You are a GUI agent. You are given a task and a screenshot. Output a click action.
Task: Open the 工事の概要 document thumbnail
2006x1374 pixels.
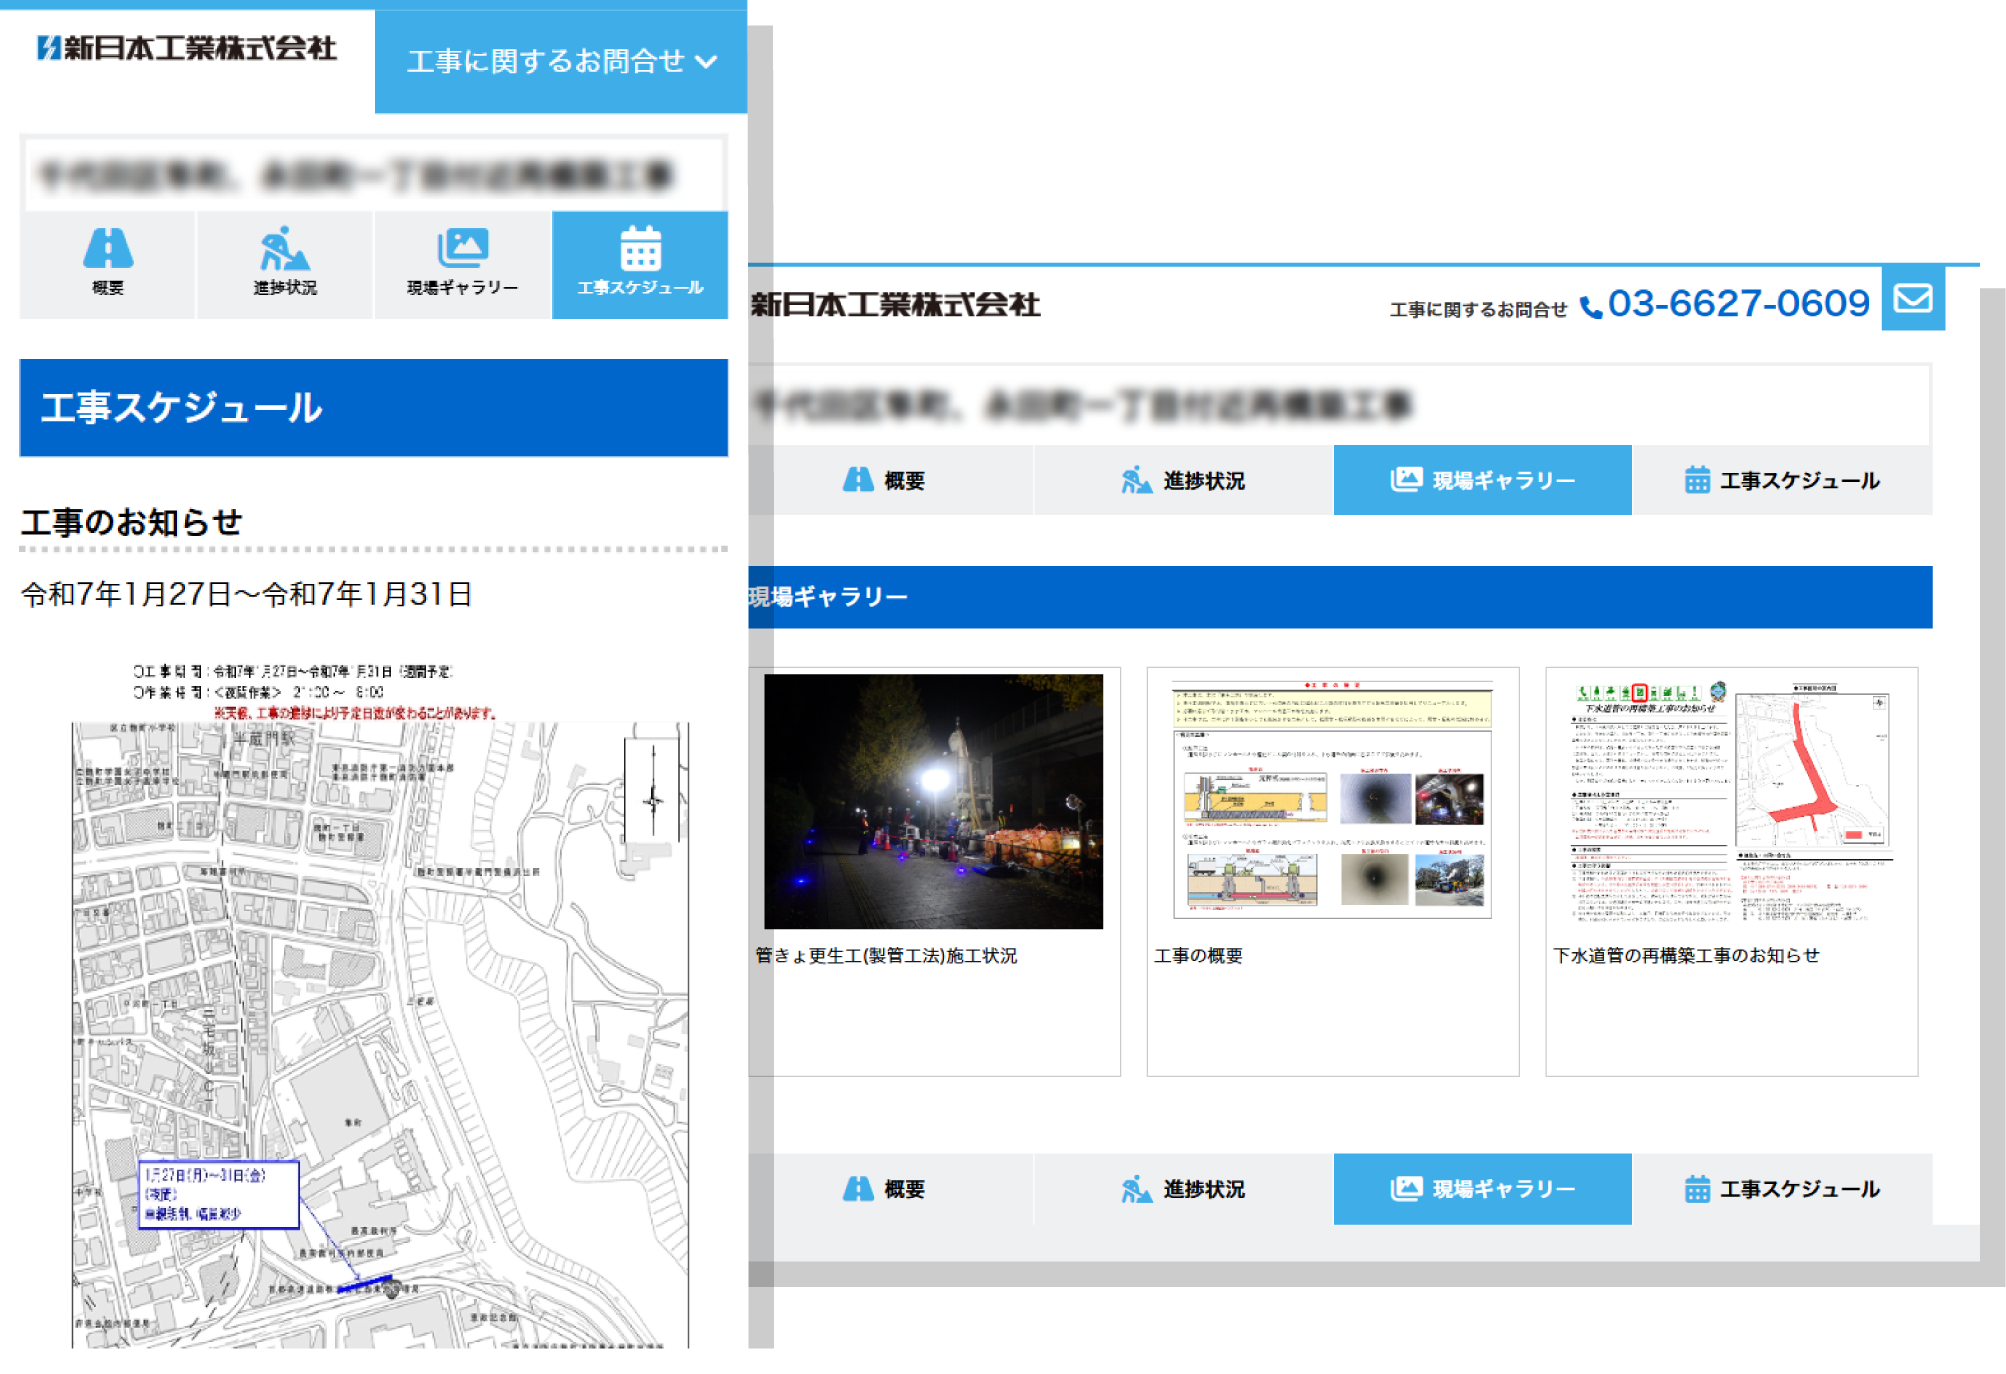pos(1332,801)
